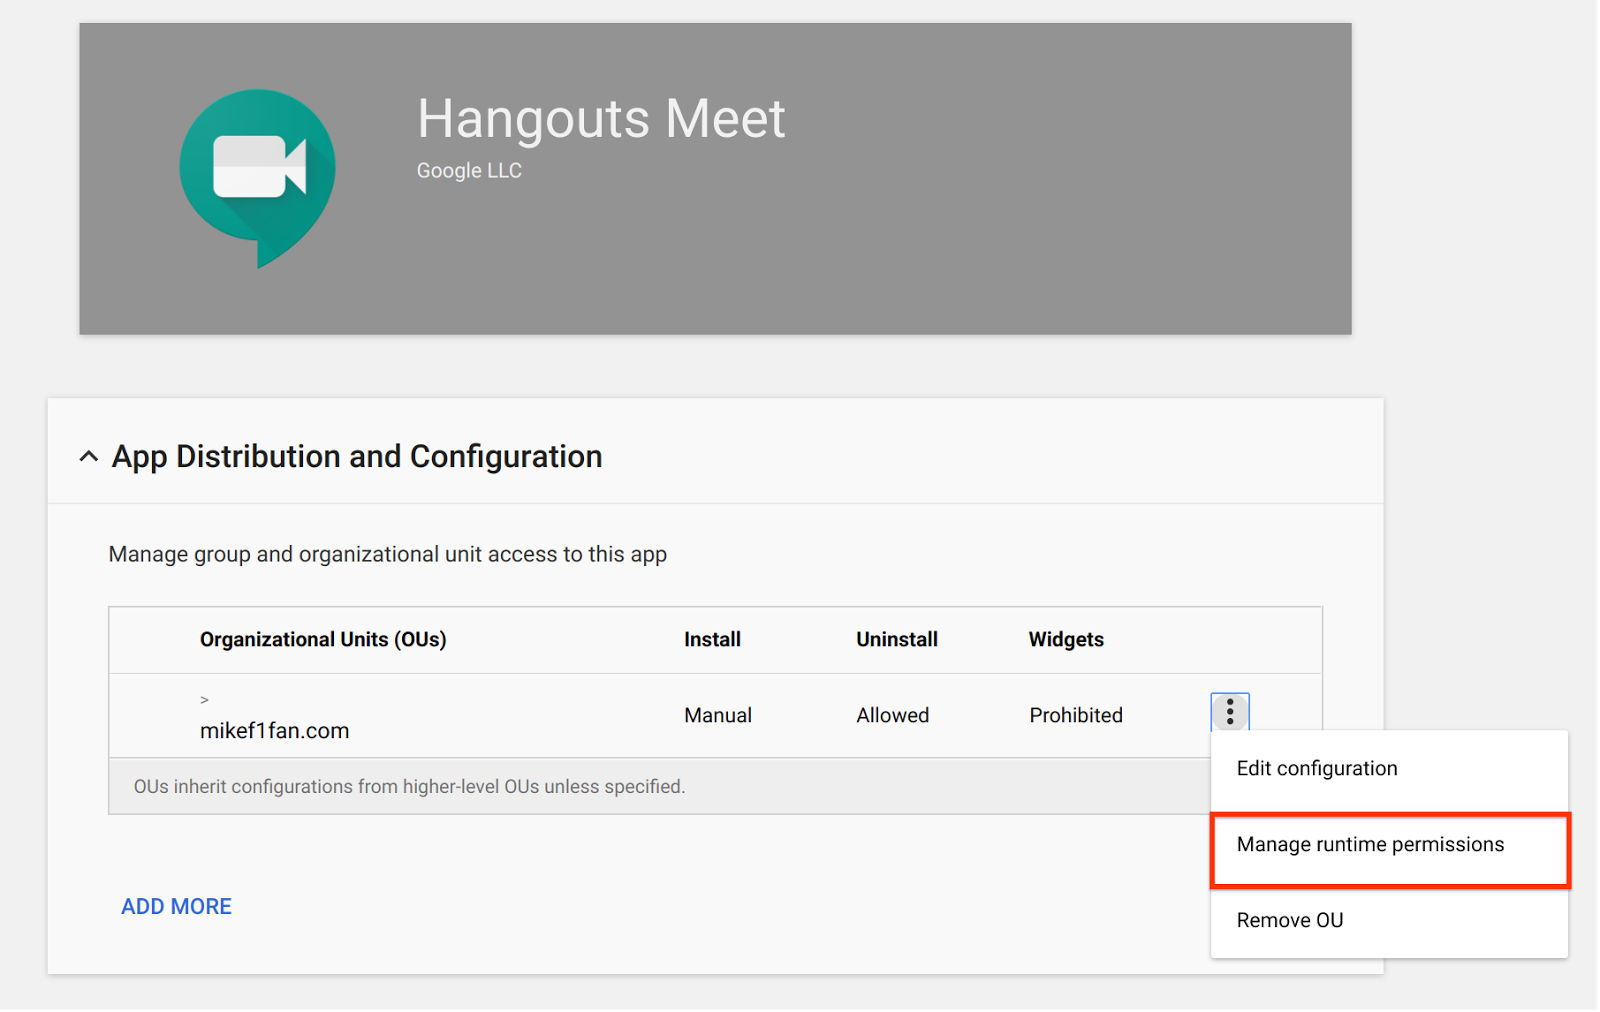Click the App Distribution and Configuration heading
The width and height of the screenshot is (1600, 1012).
(357, 457)
